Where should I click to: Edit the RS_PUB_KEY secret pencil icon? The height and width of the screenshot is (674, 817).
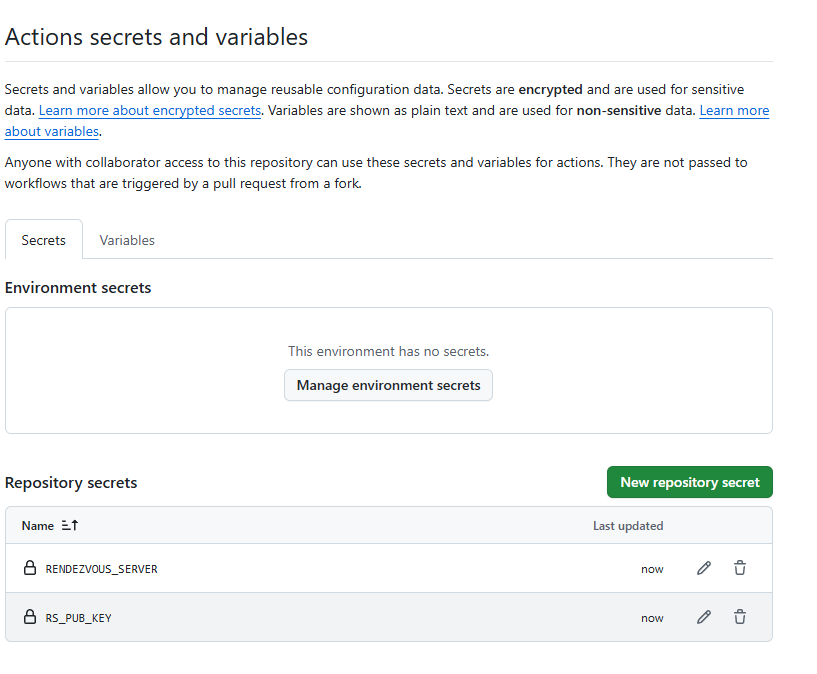click(x=704, y=617)
